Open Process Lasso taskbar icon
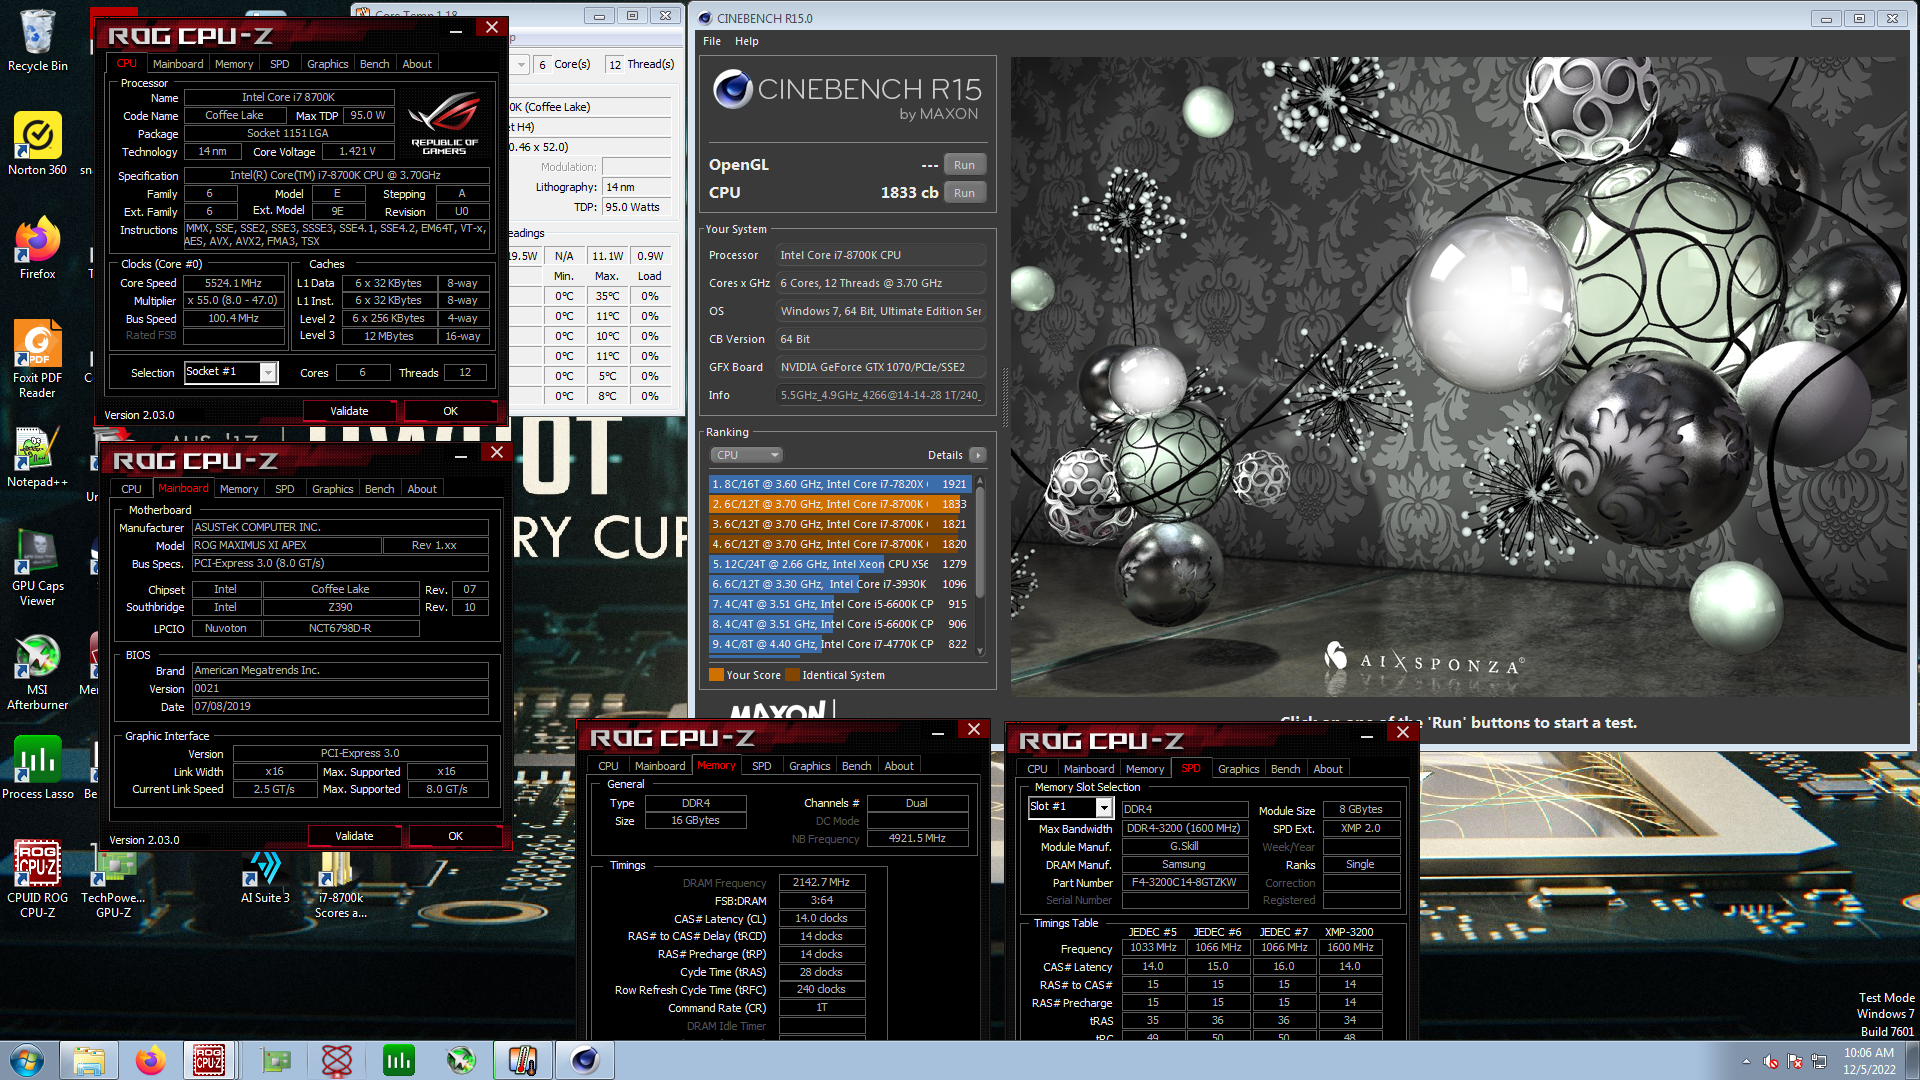The width and height of the screenshot is (1920, 1080). pyautogui.click(x=399, y=1060)
